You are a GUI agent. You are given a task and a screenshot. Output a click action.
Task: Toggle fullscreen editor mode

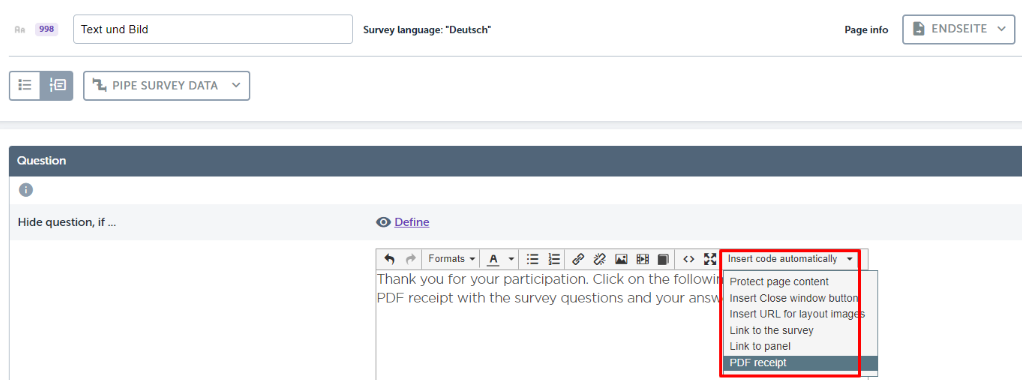(x=710, y=259)
